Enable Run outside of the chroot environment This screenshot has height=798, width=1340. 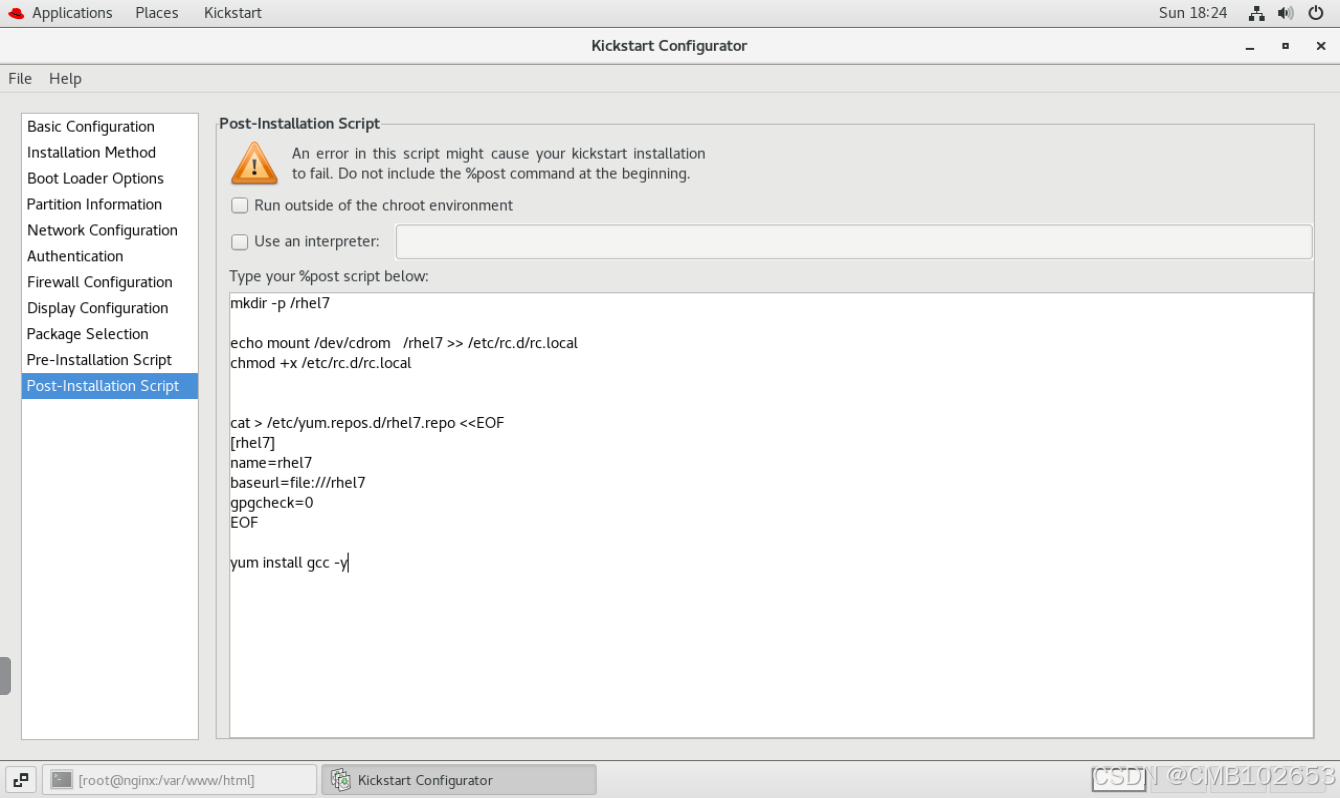coord(240,206)
